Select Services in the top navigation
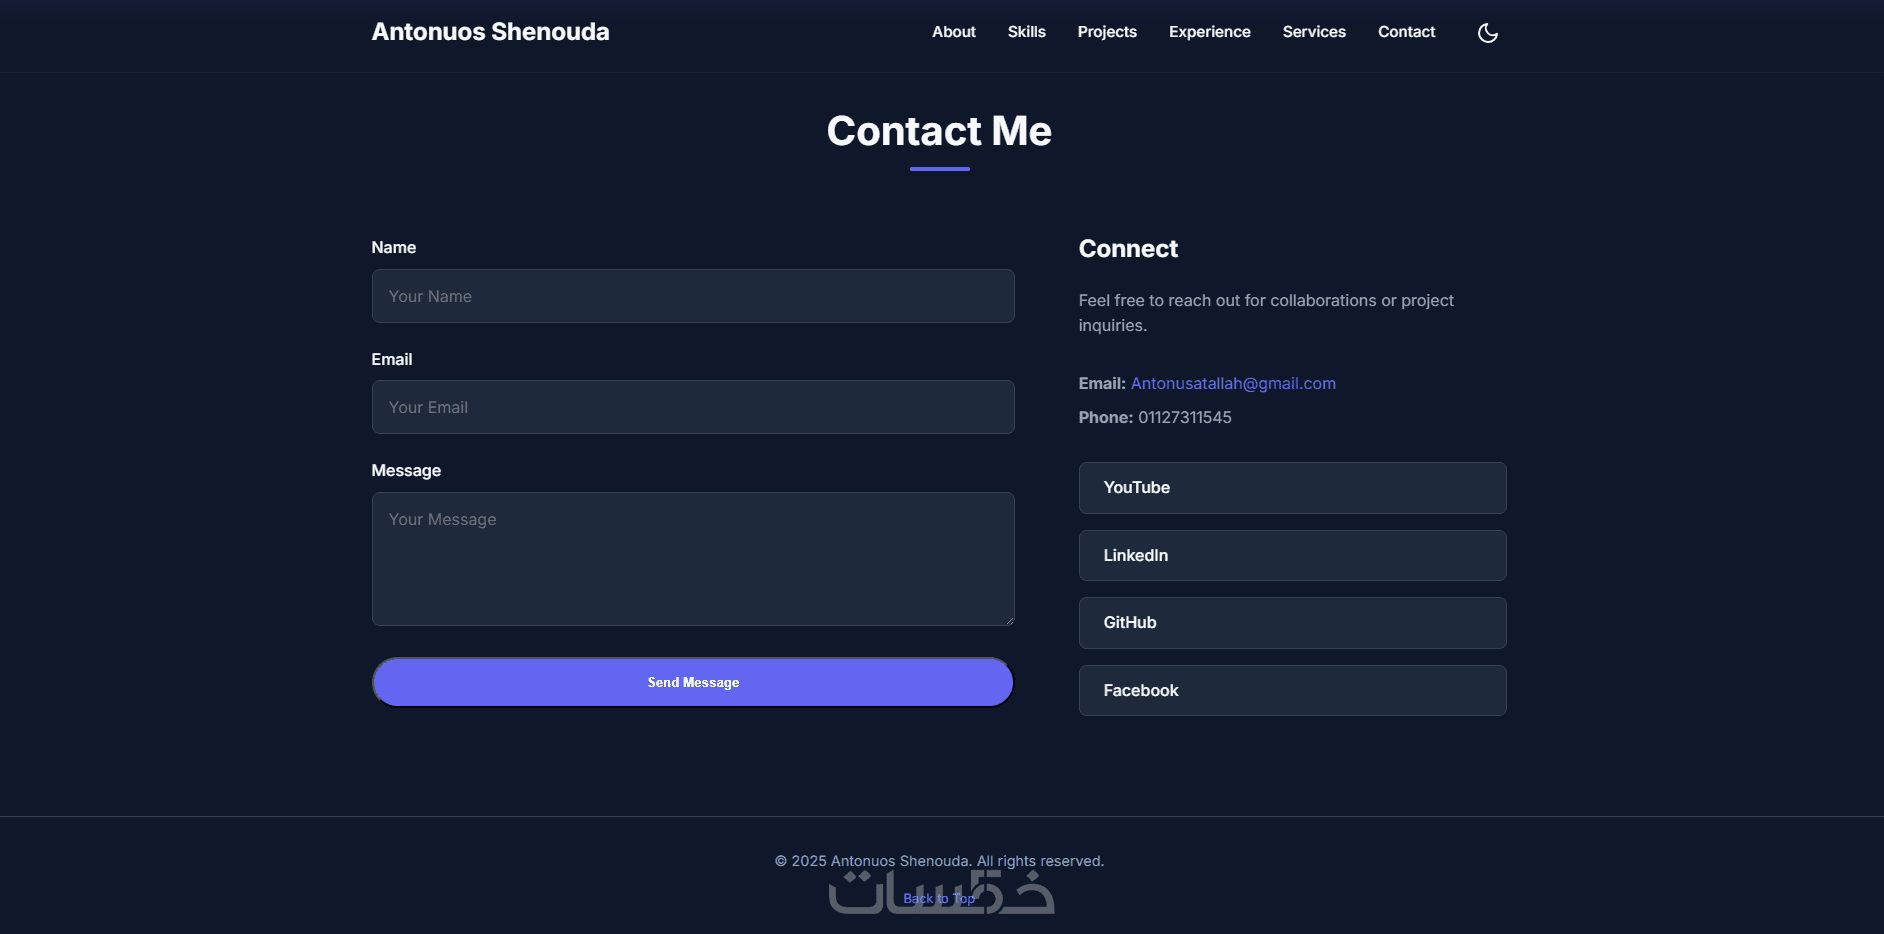Screen dimensions: 1884x934 (1313, 32)
